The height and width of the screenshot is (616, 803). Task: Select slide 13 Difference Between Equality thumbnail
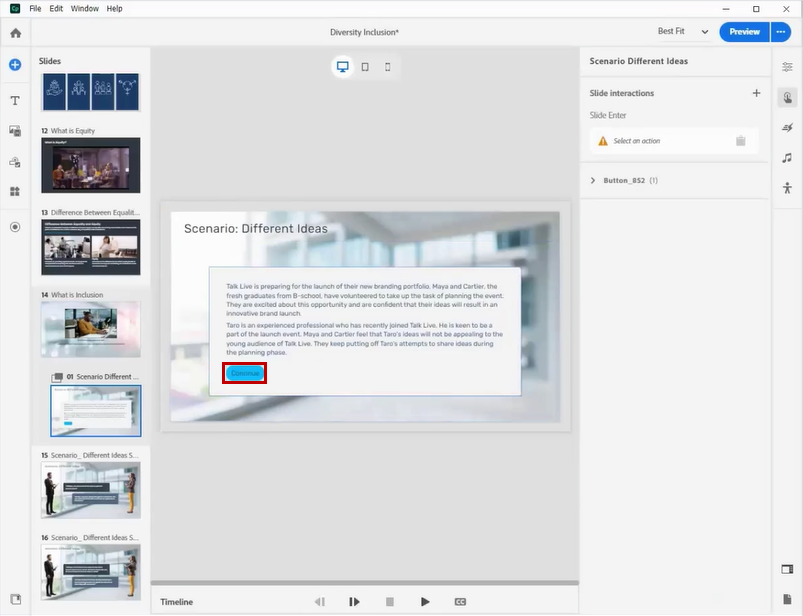pyautogui.click(x=91, y=247)
